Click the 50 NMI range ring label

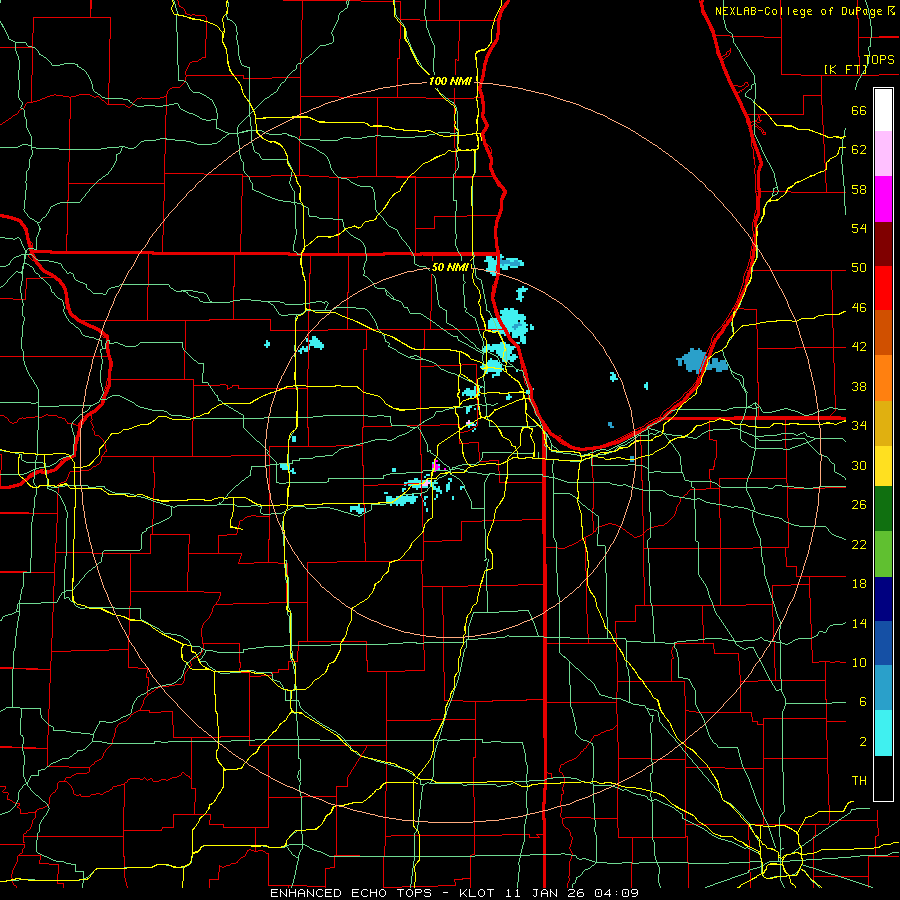point(449,267)
